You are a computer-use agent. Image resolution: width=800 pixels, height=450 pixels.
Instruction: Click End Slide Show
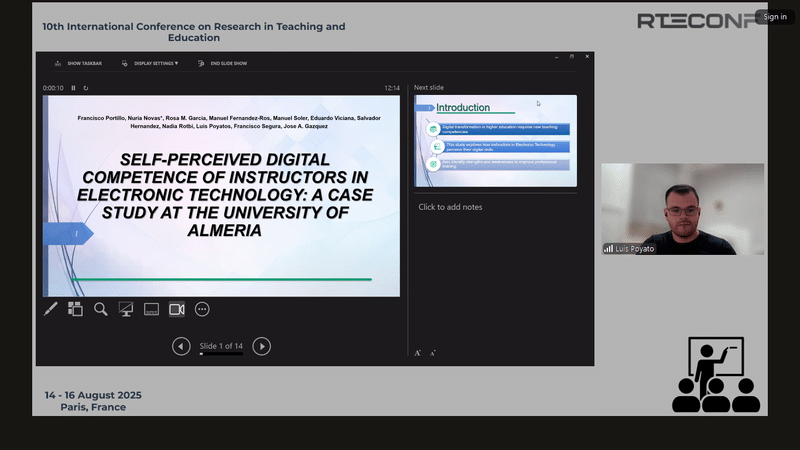click(222, 63)
